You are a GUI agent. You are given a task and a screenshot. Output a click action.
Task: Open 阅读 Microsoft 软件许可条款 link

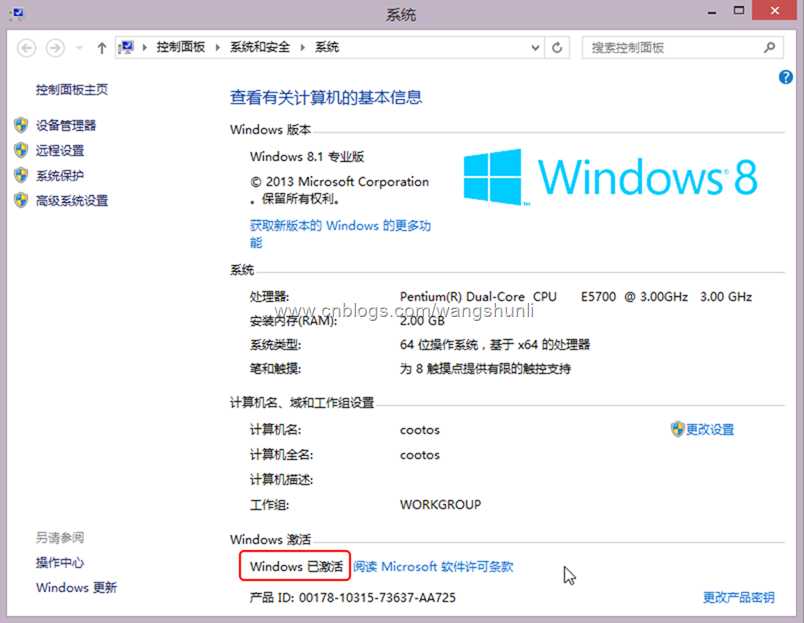[x=433, y=566]
